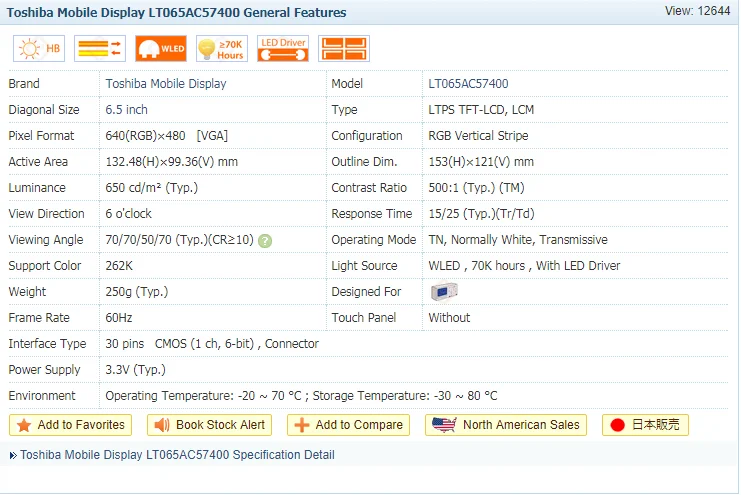Add this panel to Favorites
Screen dimensions: 741x495
tap(70, 425)
